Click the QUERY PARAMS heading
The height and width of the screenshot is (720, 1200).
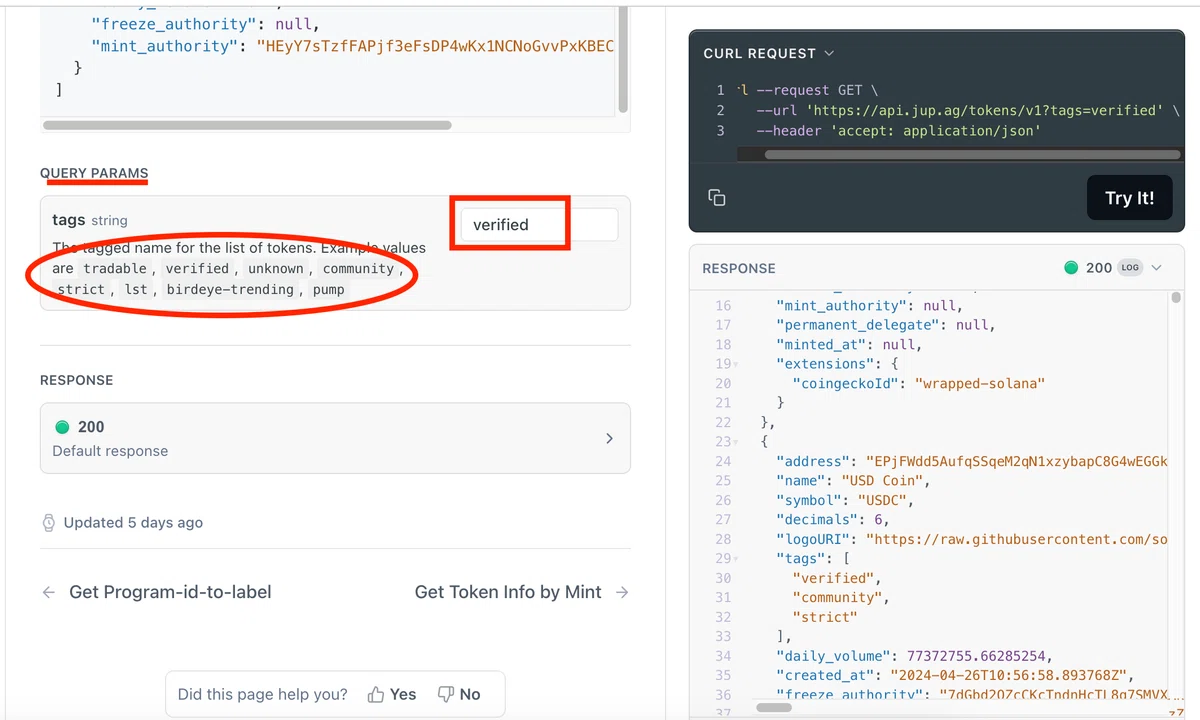click(x=94, y=173)
